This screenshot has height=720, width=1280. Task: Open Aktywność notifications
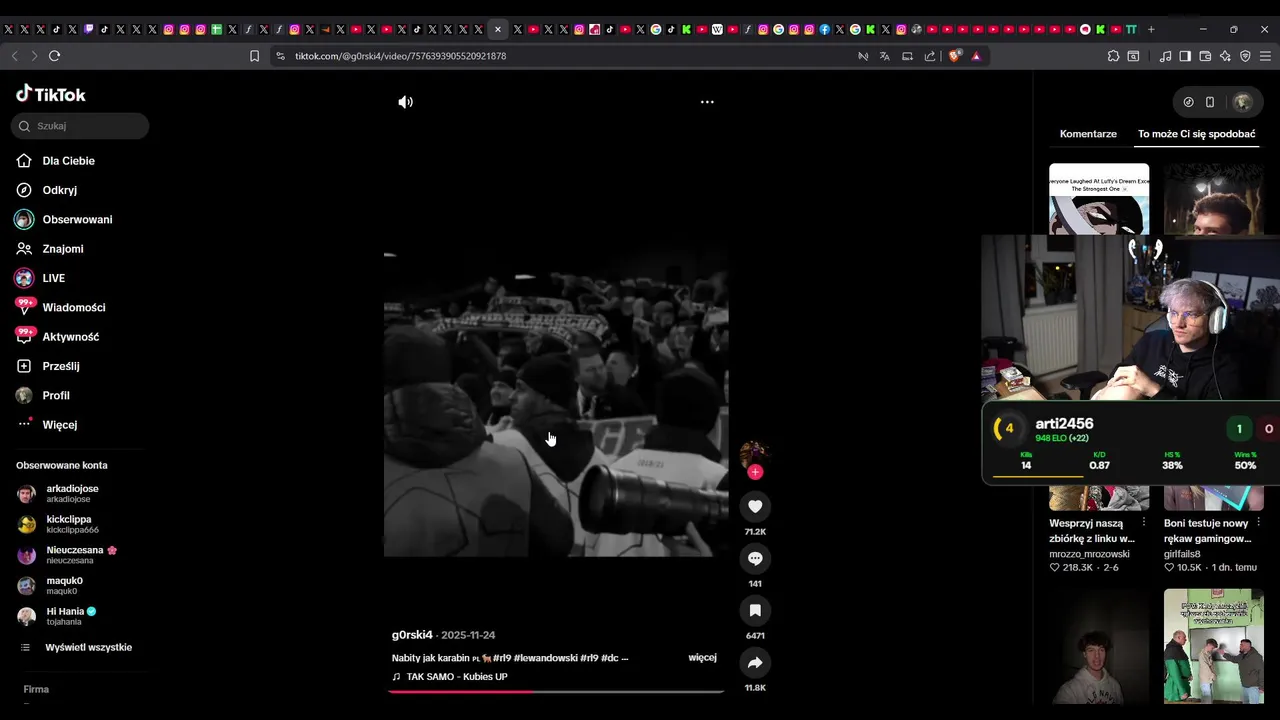[71, 337]
